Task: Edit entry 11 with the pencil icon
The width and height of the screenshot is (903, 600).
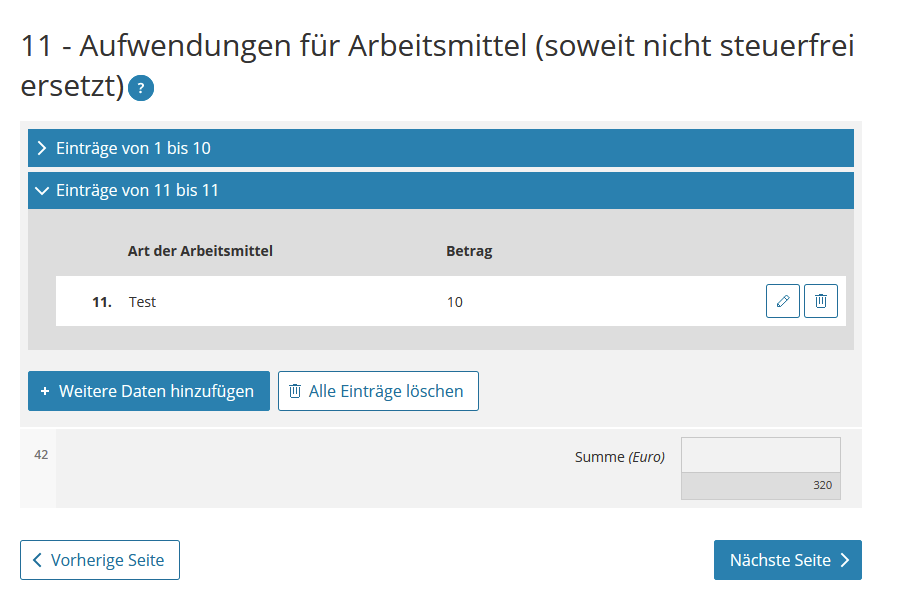Action: (783, 301)
